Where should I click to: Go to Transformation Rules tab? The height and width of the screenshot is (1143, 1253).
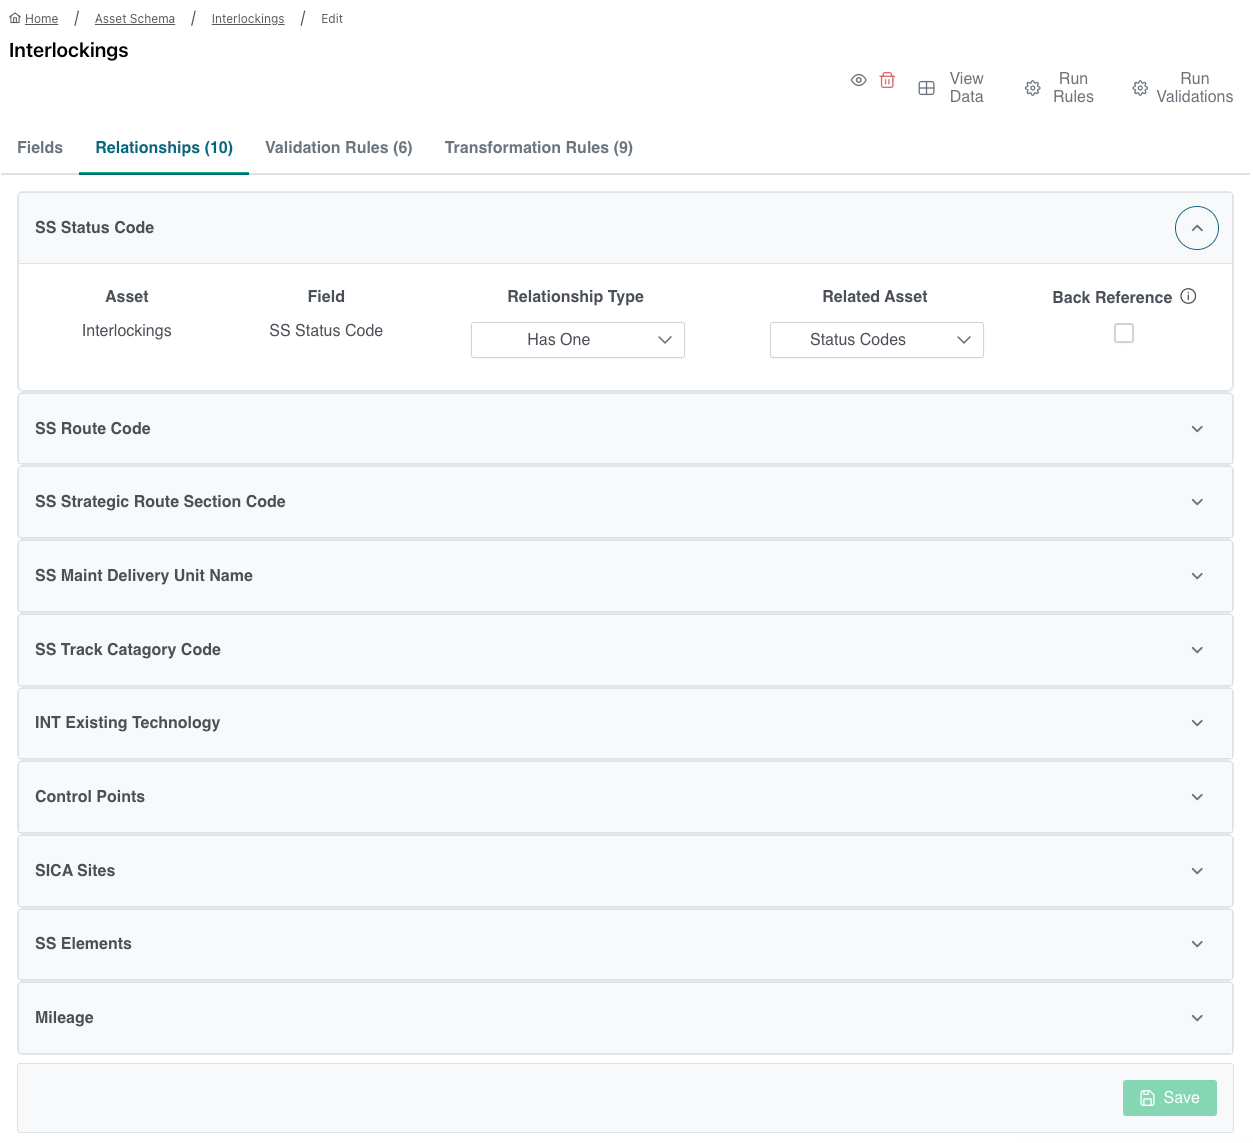538,148
